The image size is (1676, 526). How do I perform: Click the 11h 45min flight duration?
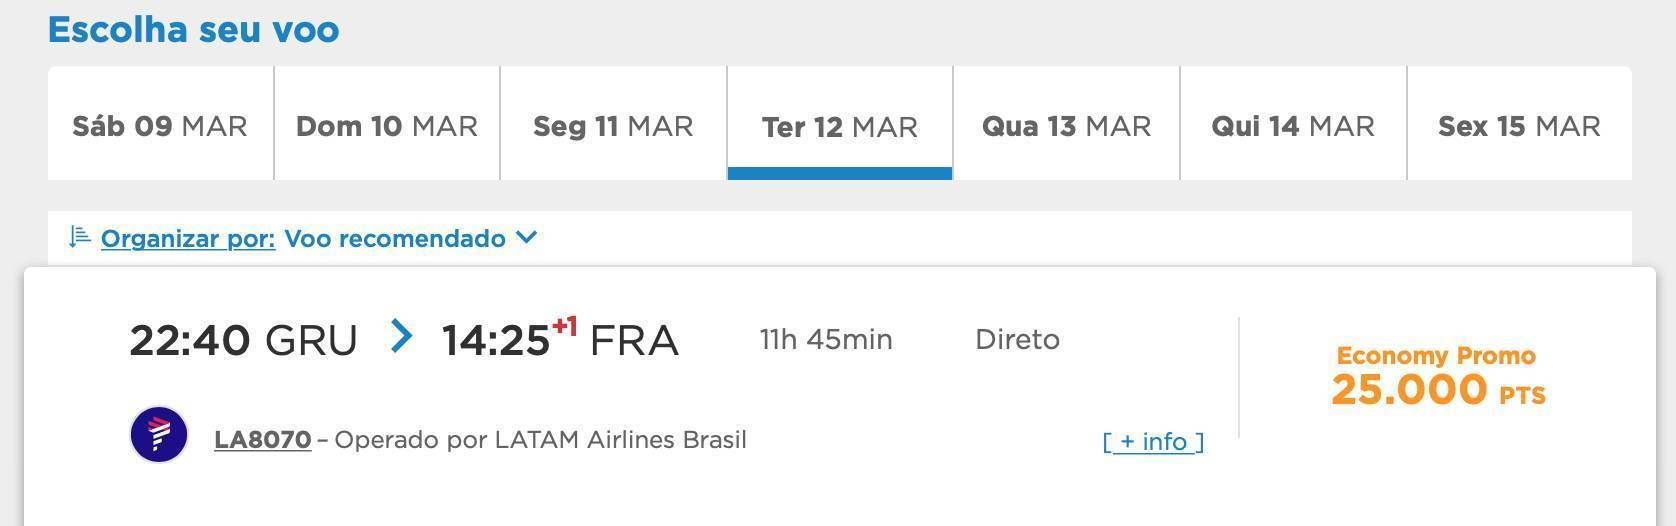click(x=826, y=339)
